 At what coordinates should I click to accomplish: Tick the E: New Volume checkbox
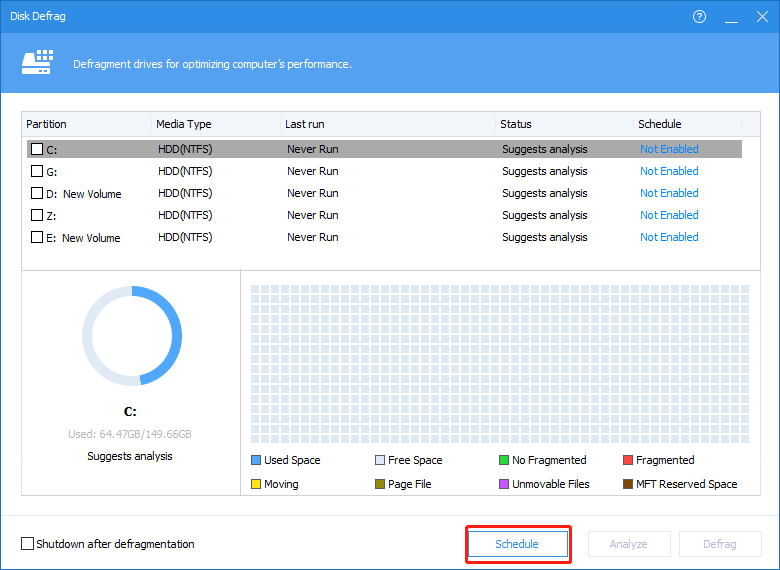pyautogui.click(x=37, y=237)
